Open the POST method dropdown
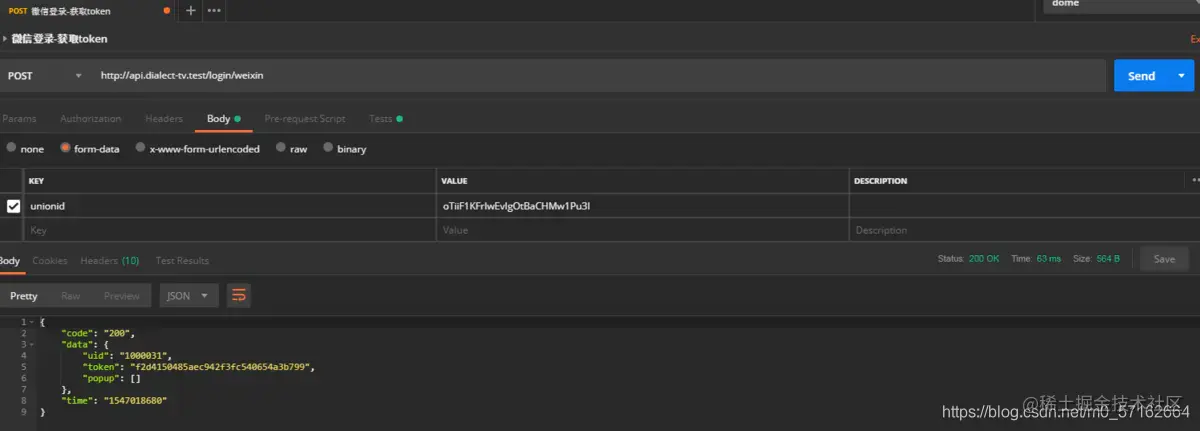The image size is (1200, 431). [45, 76]
